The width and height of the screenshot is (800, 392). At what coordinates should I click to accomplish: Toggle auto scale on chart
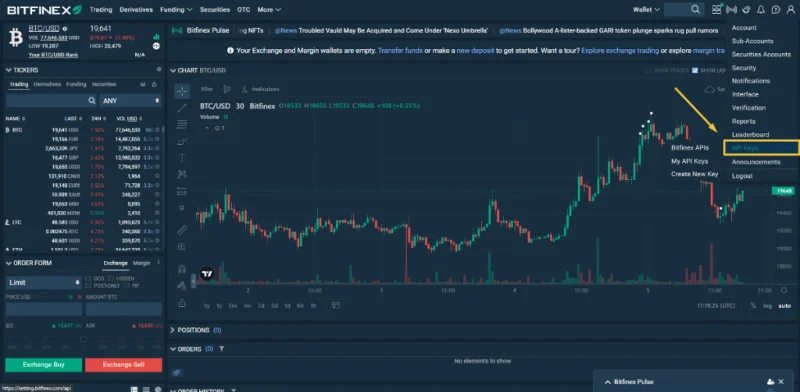tap(784, 306)
